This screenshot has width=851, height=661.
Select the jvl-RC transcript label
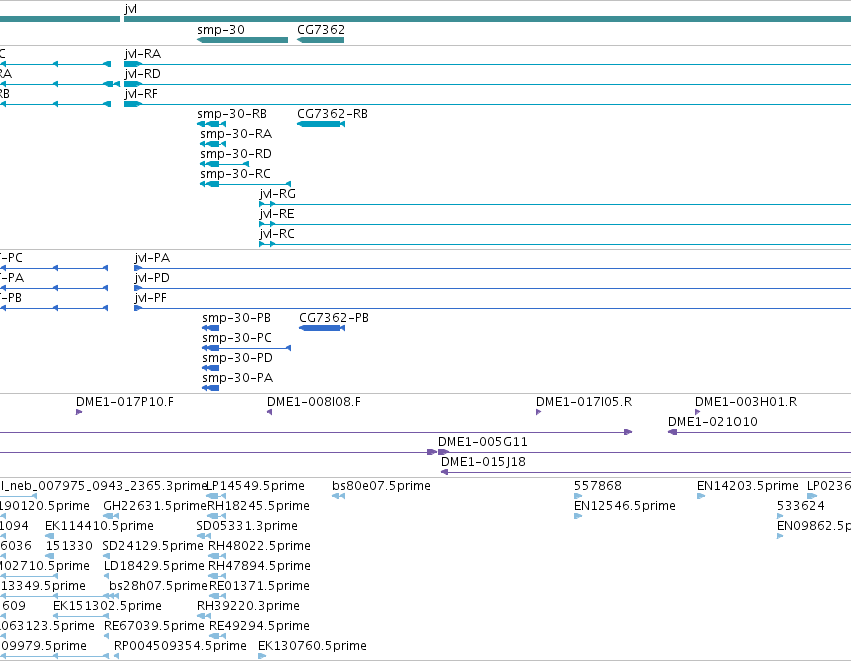click(x=277, y=234)
